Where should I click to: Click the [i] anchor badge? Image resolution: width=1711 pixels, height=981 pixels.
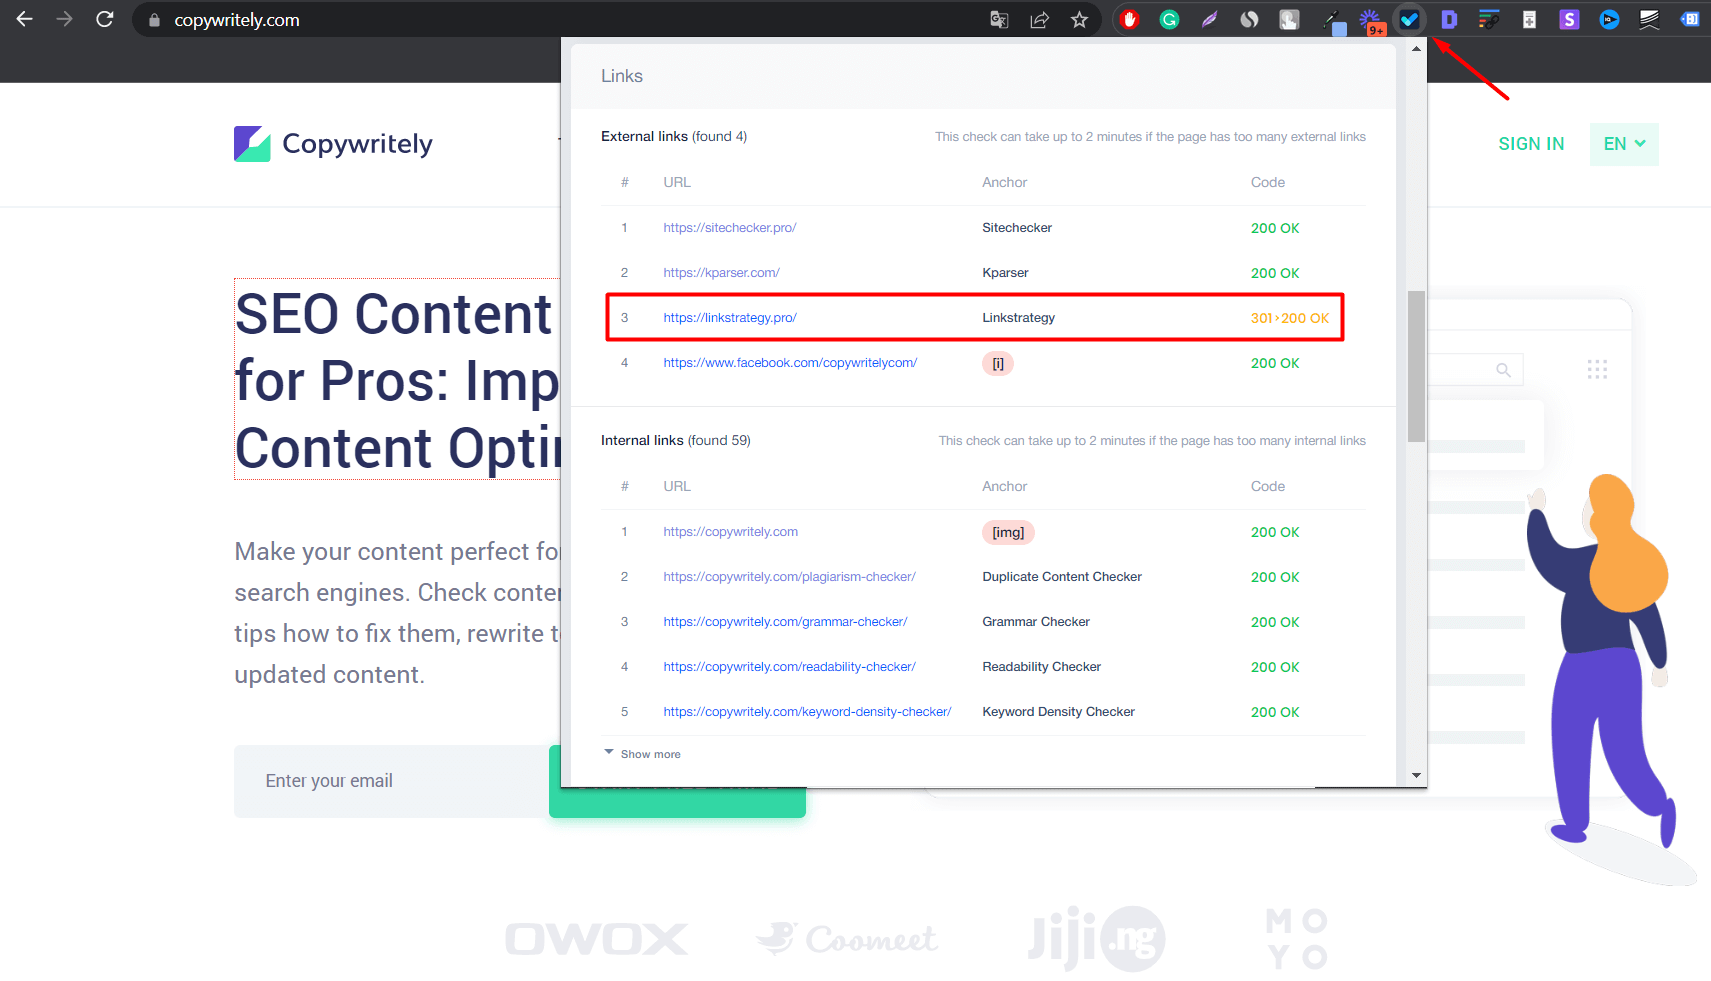(998, 363)
